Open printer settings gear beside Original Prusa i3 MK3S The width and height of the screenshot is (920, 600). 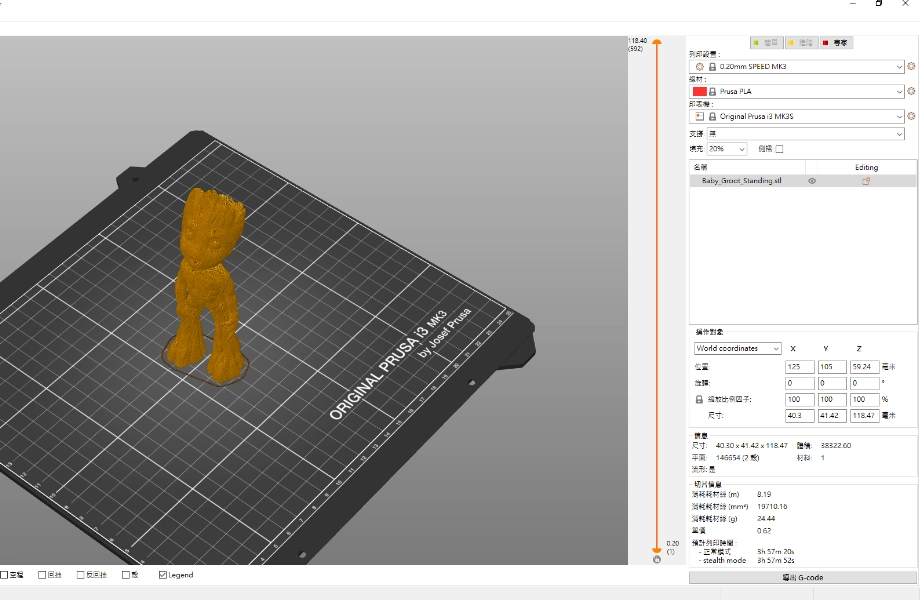click(911, 116)
